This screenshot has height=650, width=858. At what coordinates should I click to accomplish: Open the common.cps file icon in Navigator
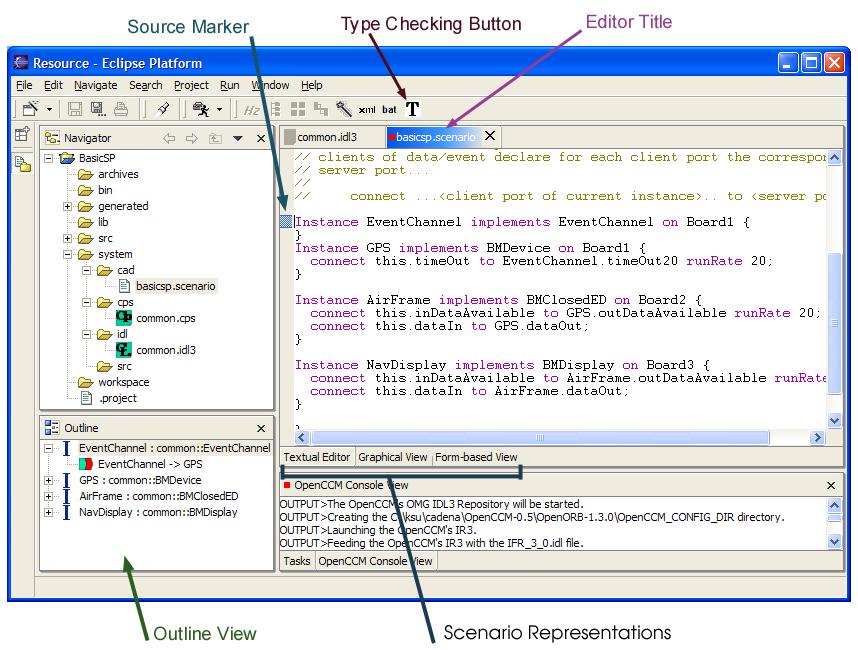pyautogui.click(x=124, y=318)
